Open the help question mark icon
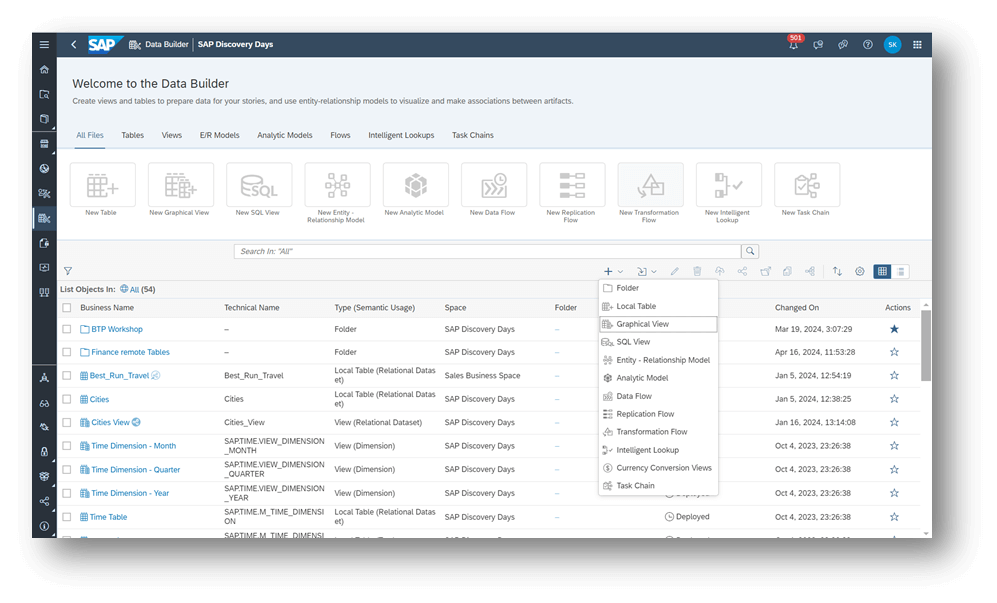997x603 pixels. [867, 45]
